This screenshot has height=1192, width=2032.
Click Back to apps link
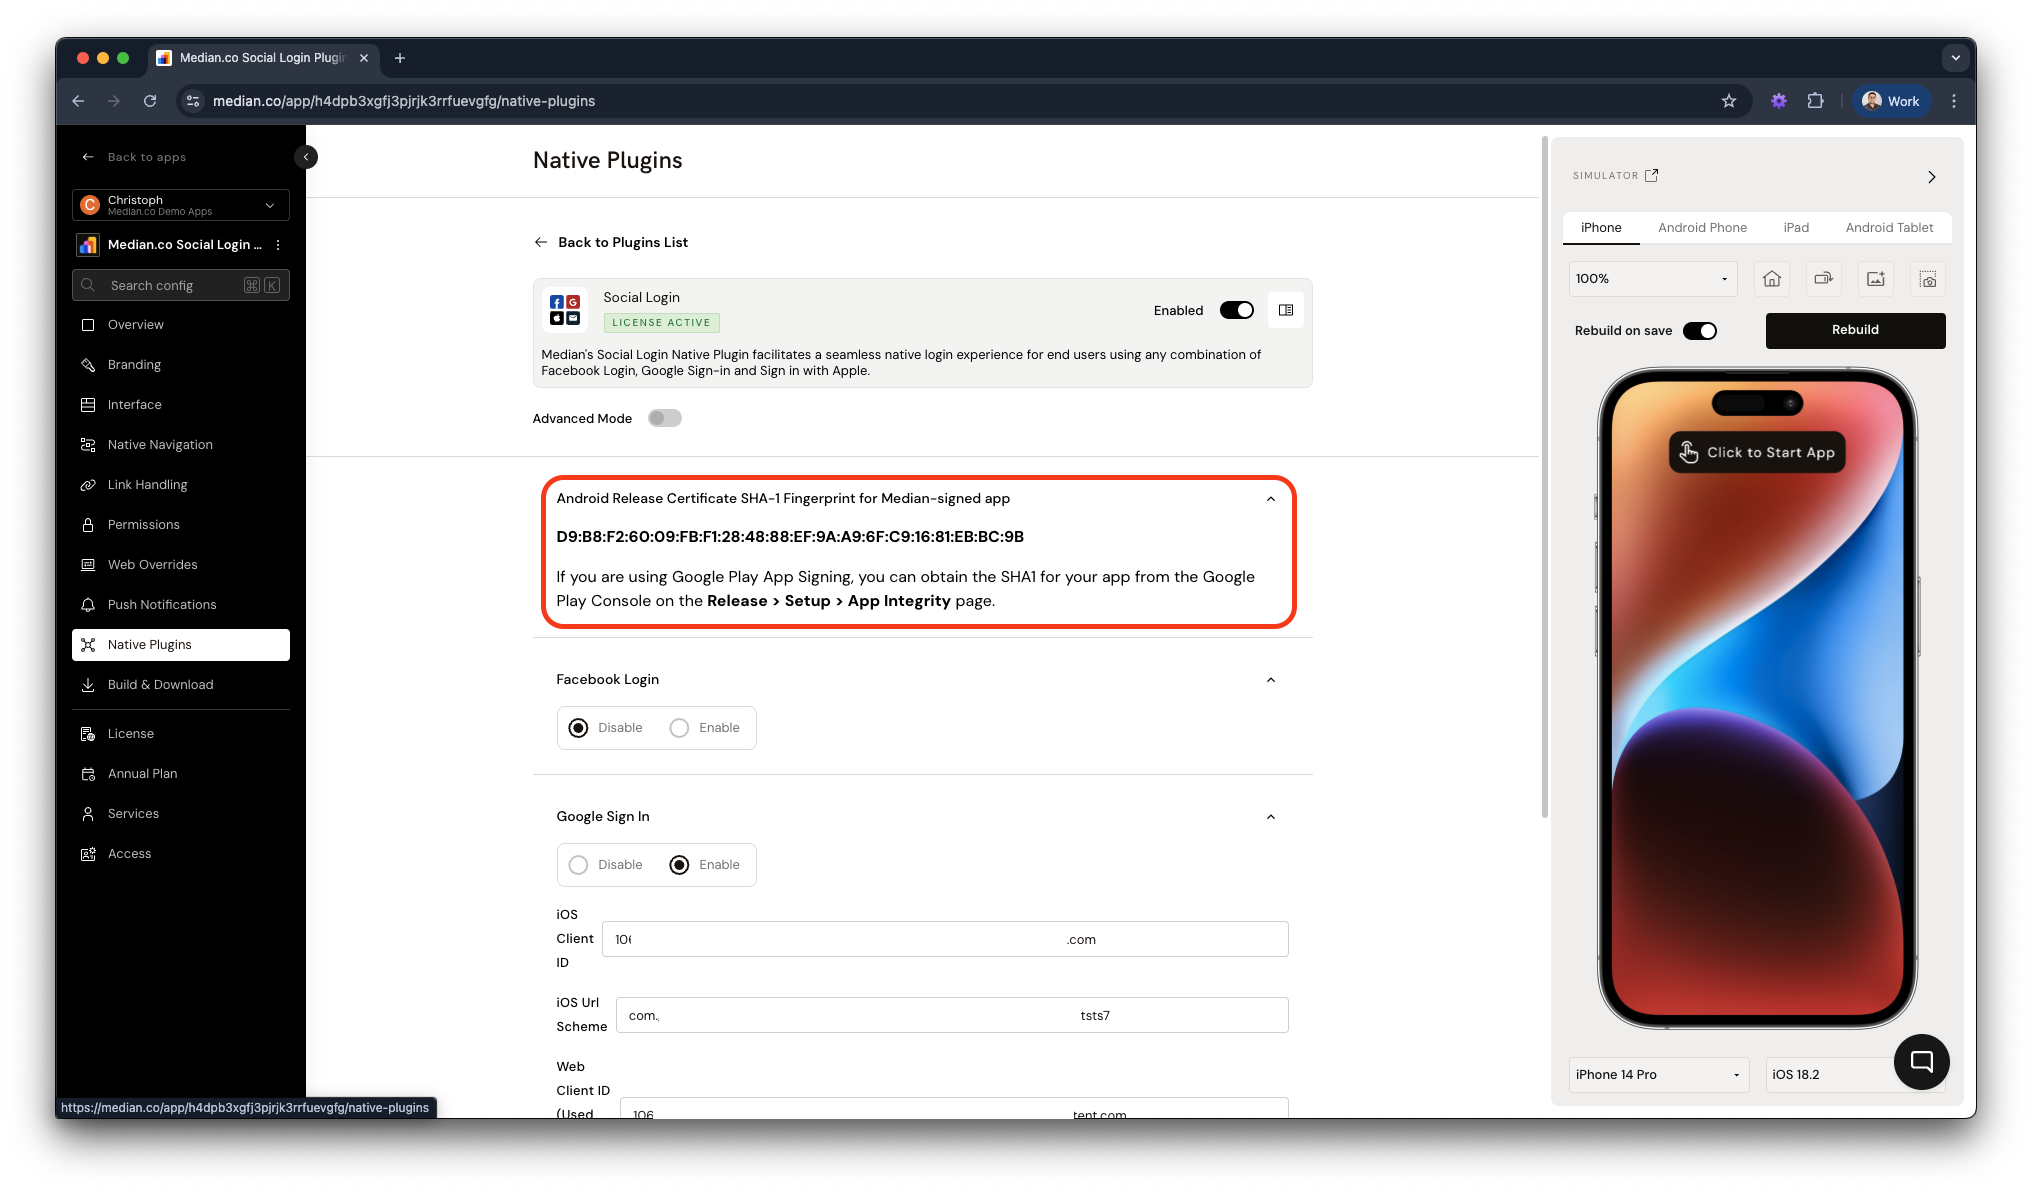134,157
